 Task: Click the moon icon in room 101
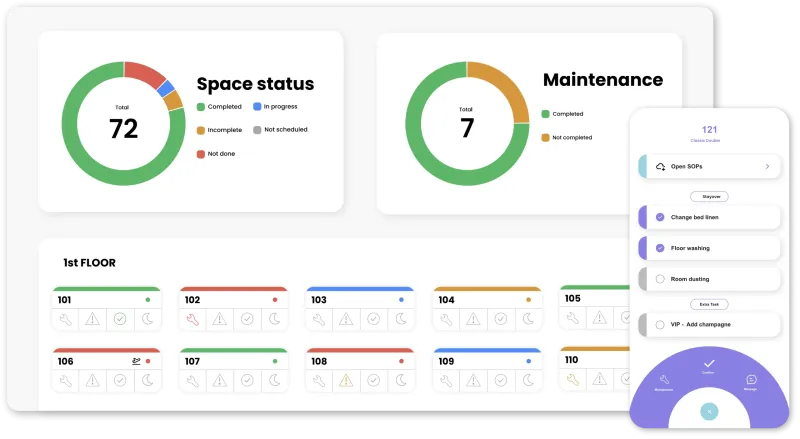(x=147, y=319)
